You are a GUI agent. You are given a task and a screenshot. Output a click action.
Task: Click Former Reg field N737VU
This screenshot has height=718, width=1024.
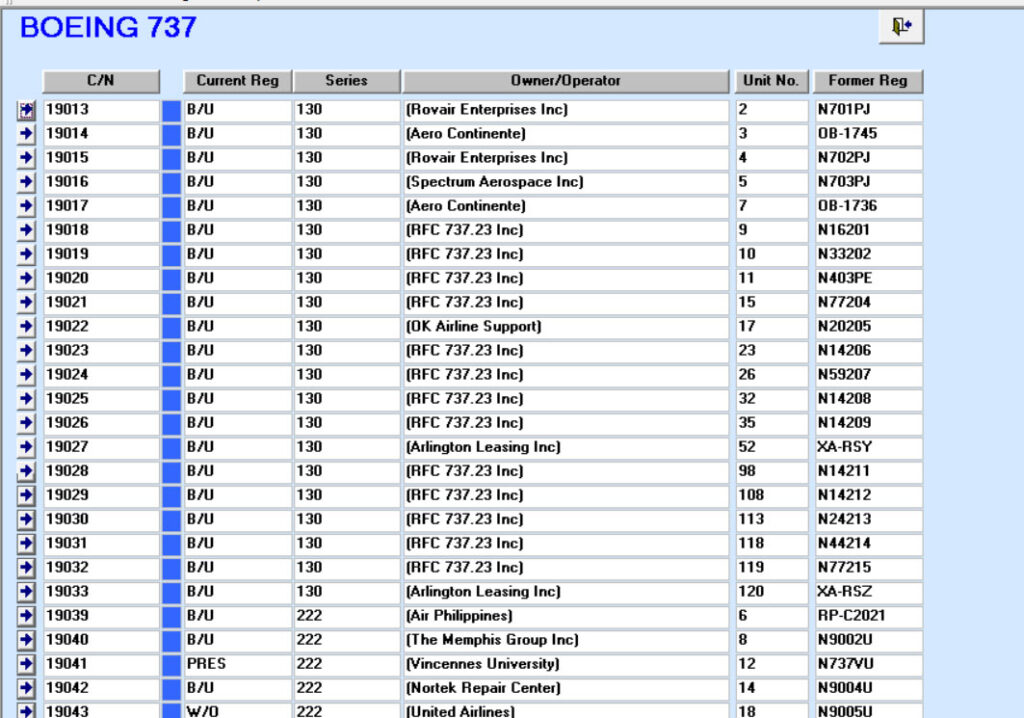coord(868,664)
